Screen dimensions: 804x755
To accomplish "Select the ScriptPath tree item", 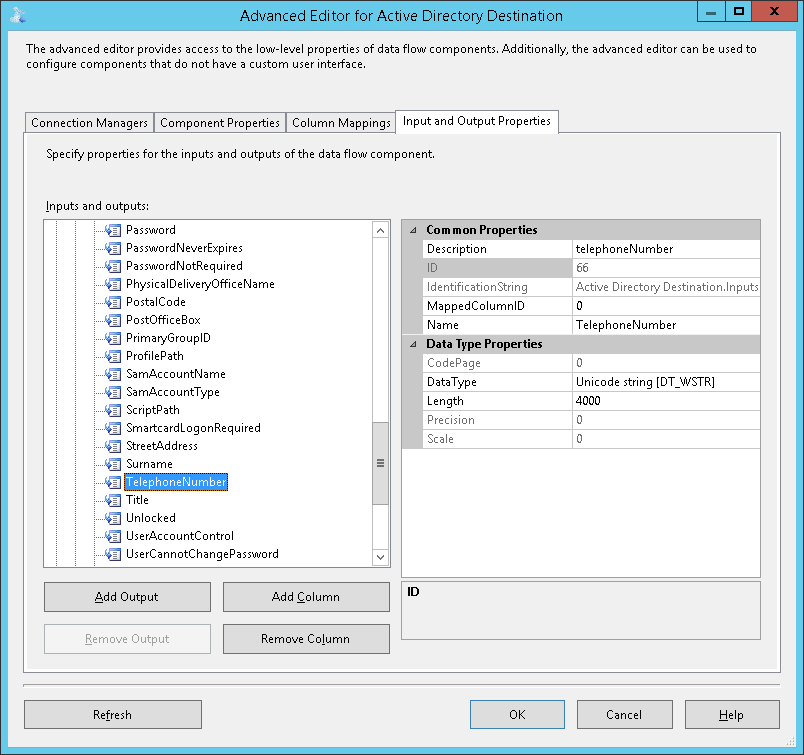I will pyautogui.click(x=153, y=410).
